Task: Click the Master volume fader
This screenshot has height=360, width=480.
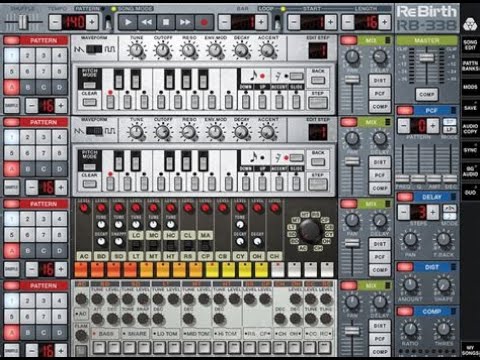Action: [427, 58]
